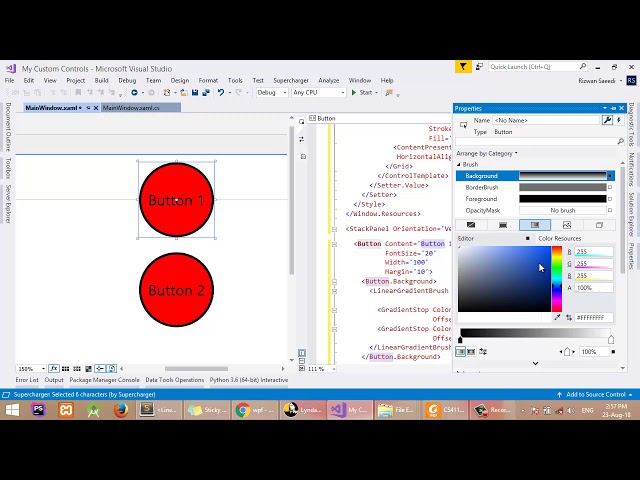
Task: Click the Background property marker square
Action: (x=610, y=176)
